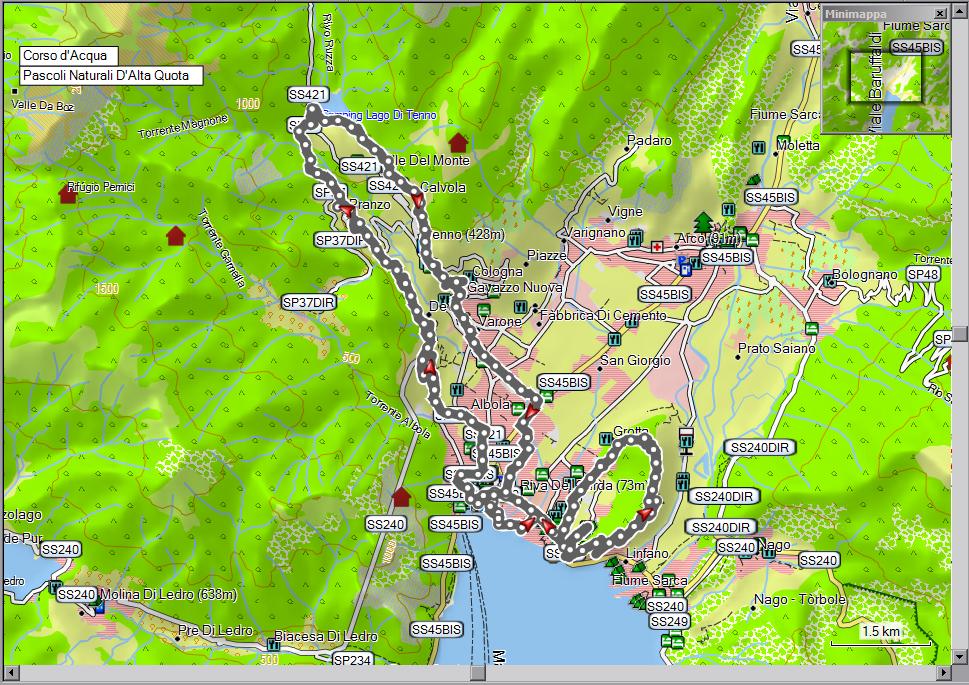Click the 1.5 km map scale bar
969x685 pixels.
point(881,635)
